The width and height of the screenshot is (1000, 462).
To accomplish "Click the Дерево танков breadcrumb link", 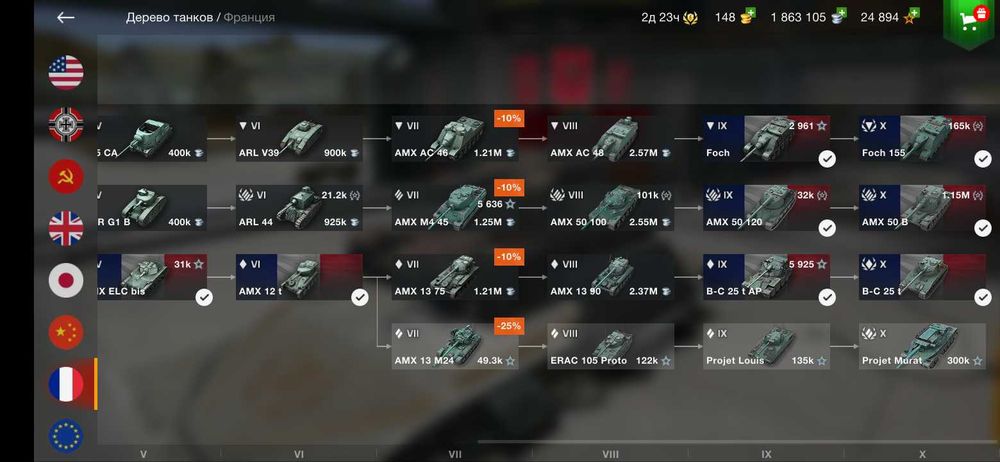I will click(x=169, y=17).
